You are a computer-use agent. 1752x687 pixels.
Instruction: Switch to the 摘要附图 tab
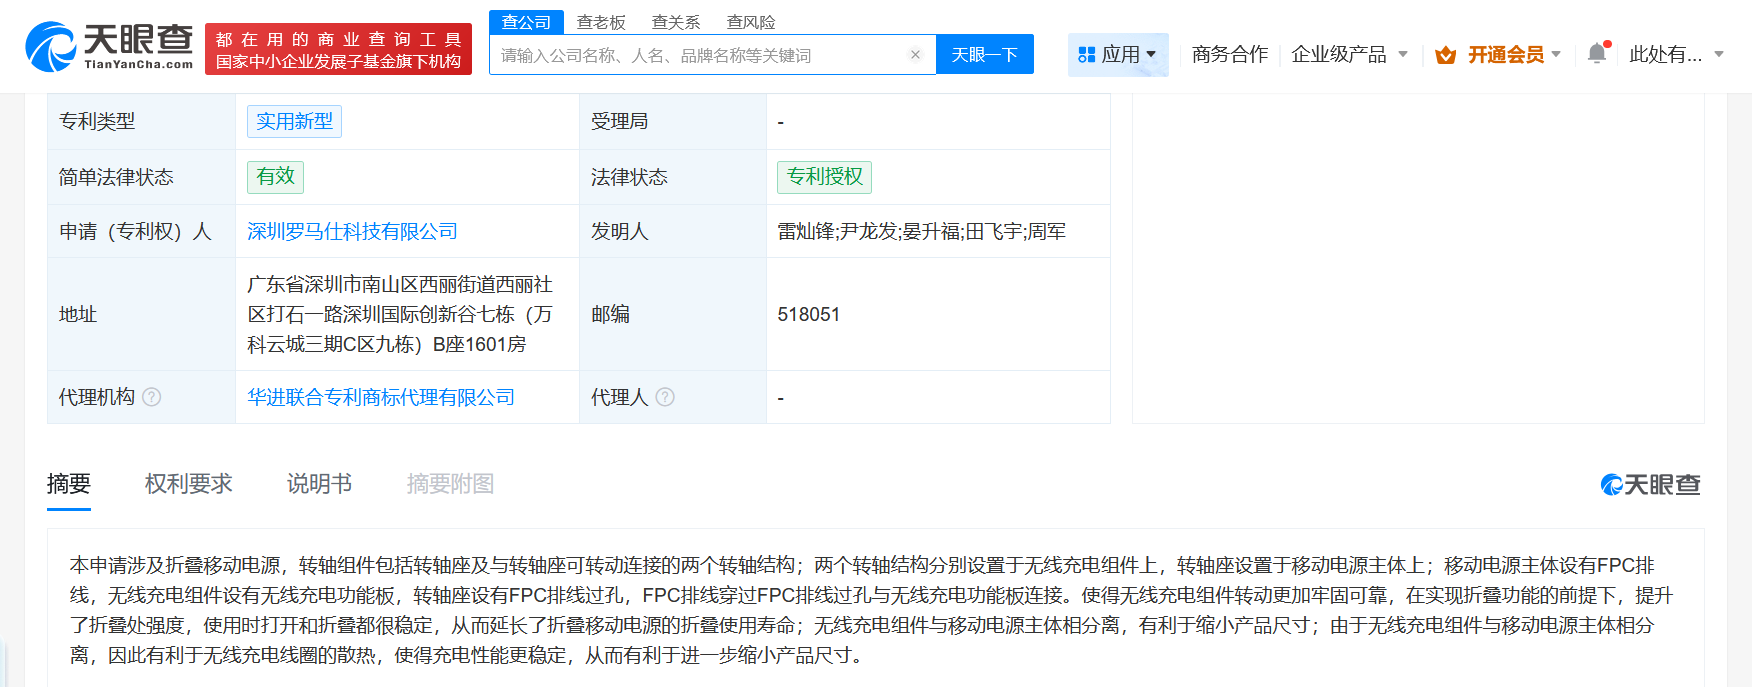tap(451, 484)
